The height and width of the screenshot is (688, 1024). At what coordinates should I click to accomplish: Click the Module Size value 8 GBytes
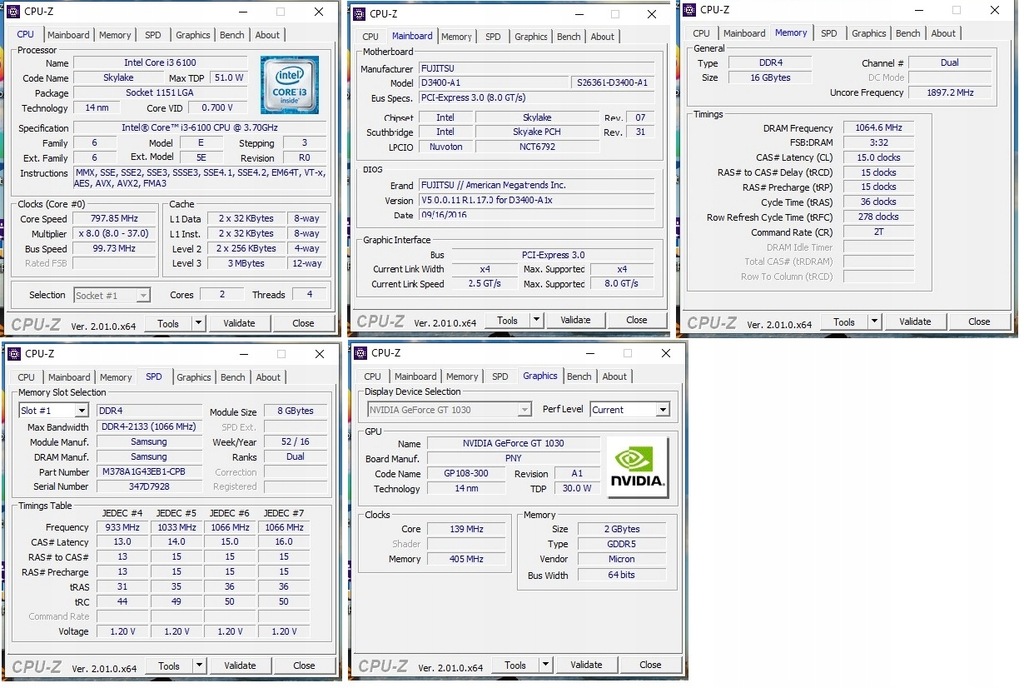(x=296, y=411)
